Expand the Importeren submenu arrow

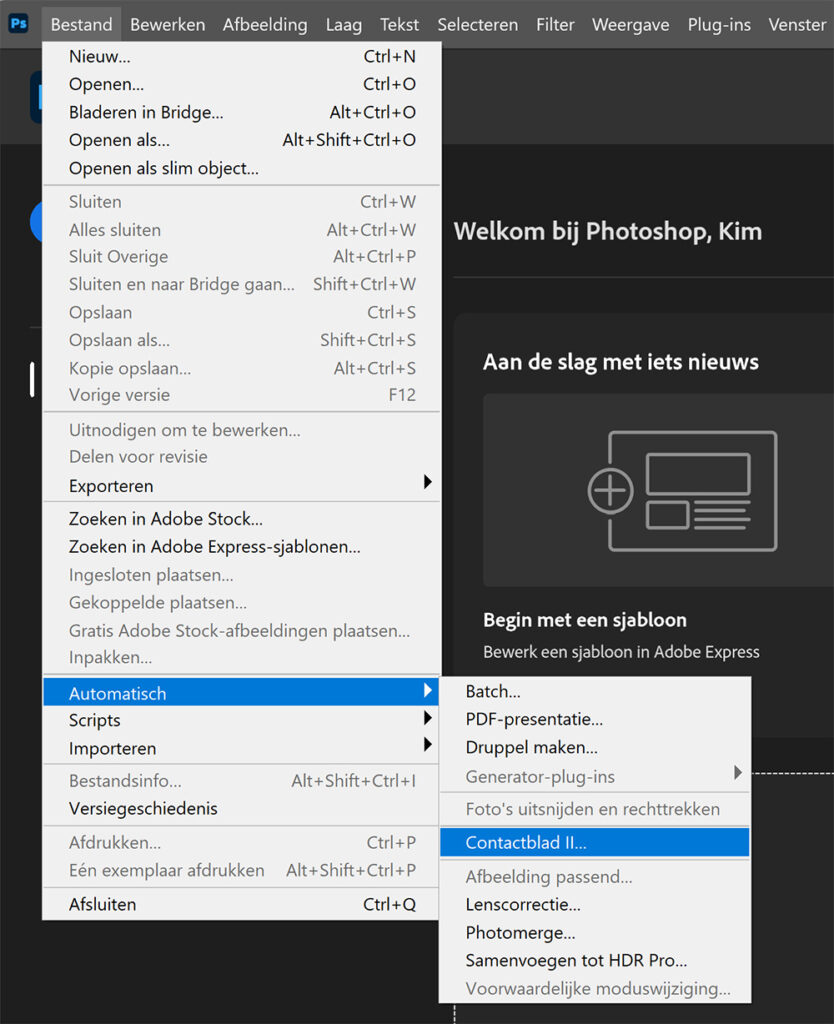point(428,745)
